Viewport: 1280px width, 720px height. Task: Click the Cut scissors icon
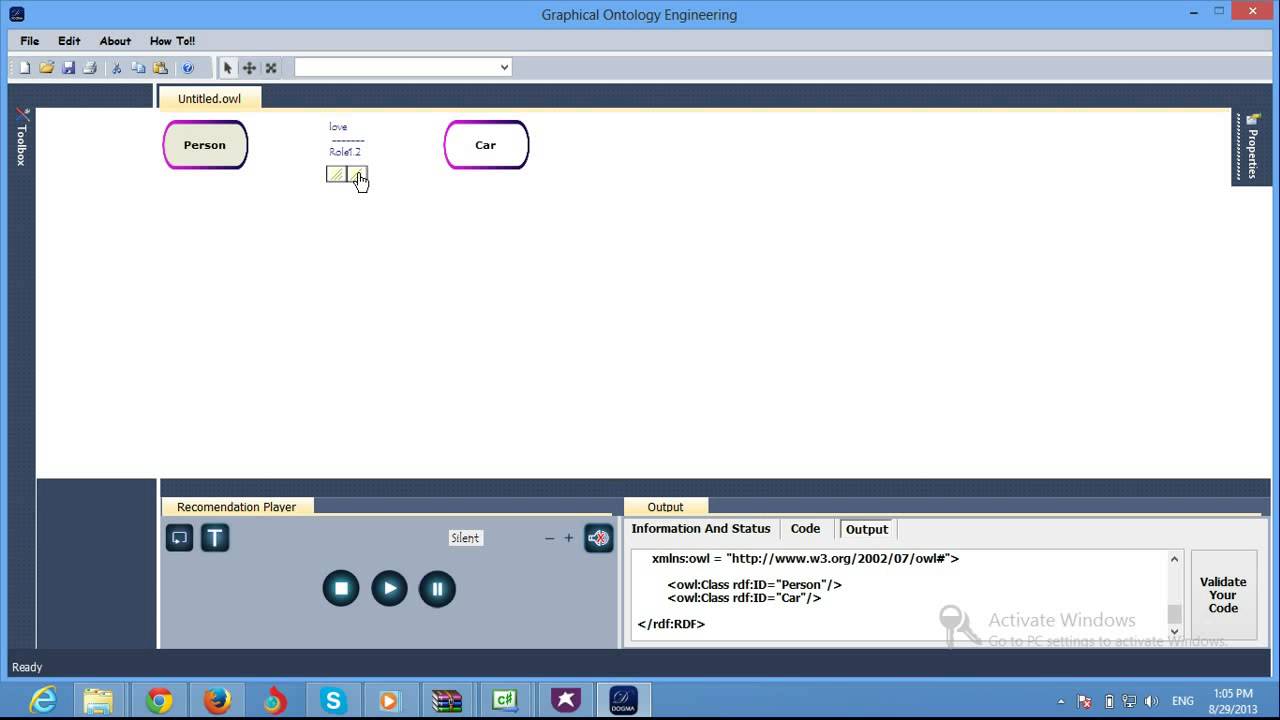(x=117, y=68)
